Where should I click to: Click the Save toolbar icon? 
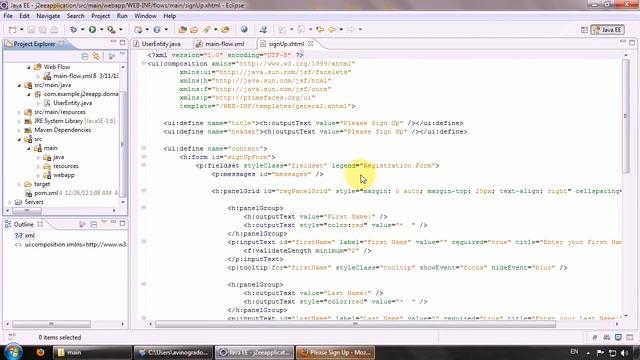tap(31, 30)
